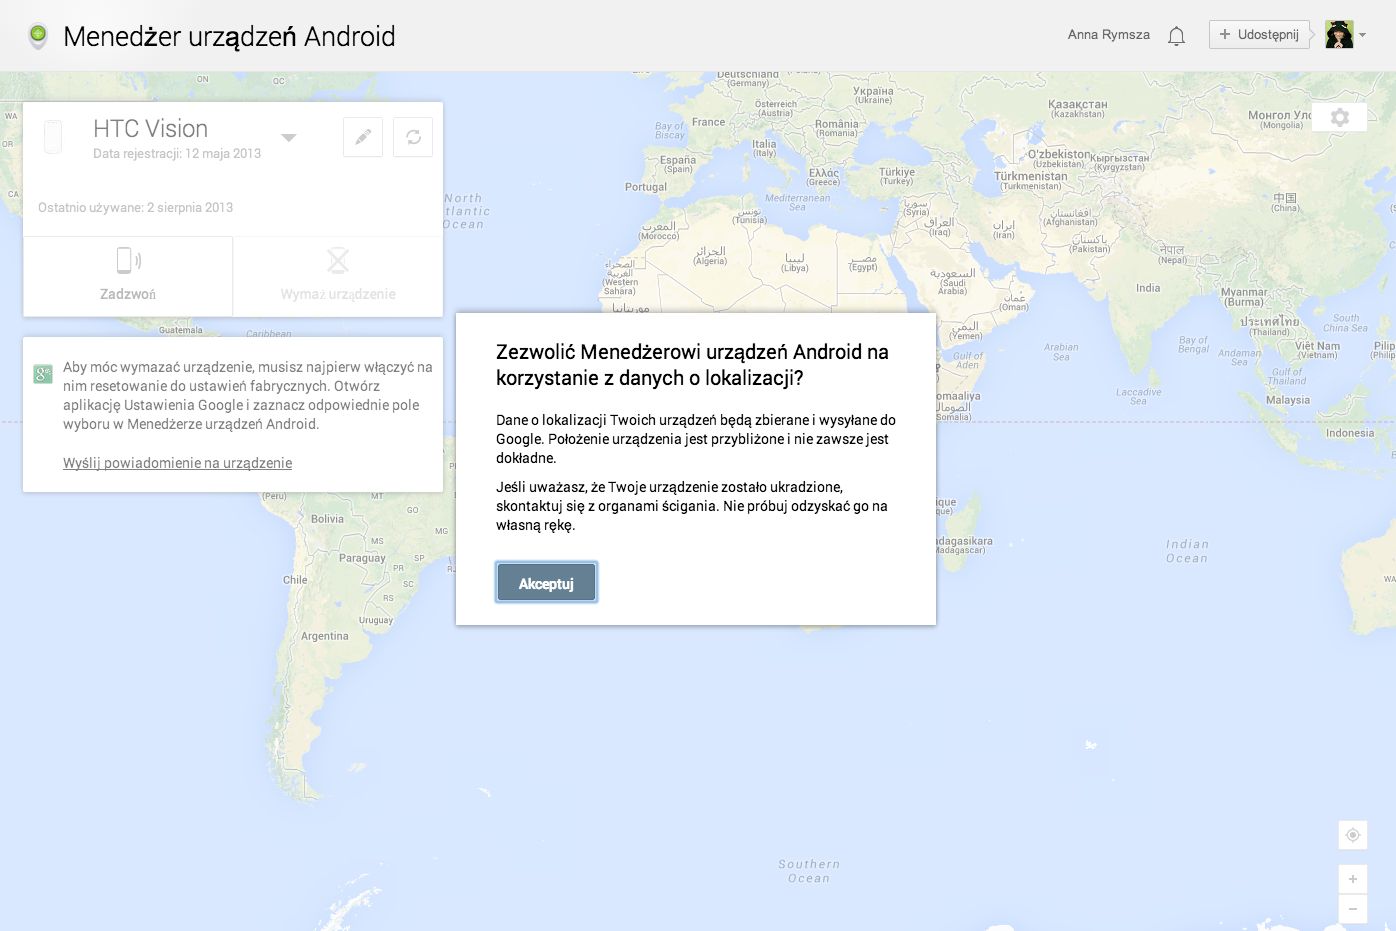The height and width of the screenshot is (931, 1396).
Task: Open the Wyślij powiadomienie na urządzenie link
Action: coord(177,463)
